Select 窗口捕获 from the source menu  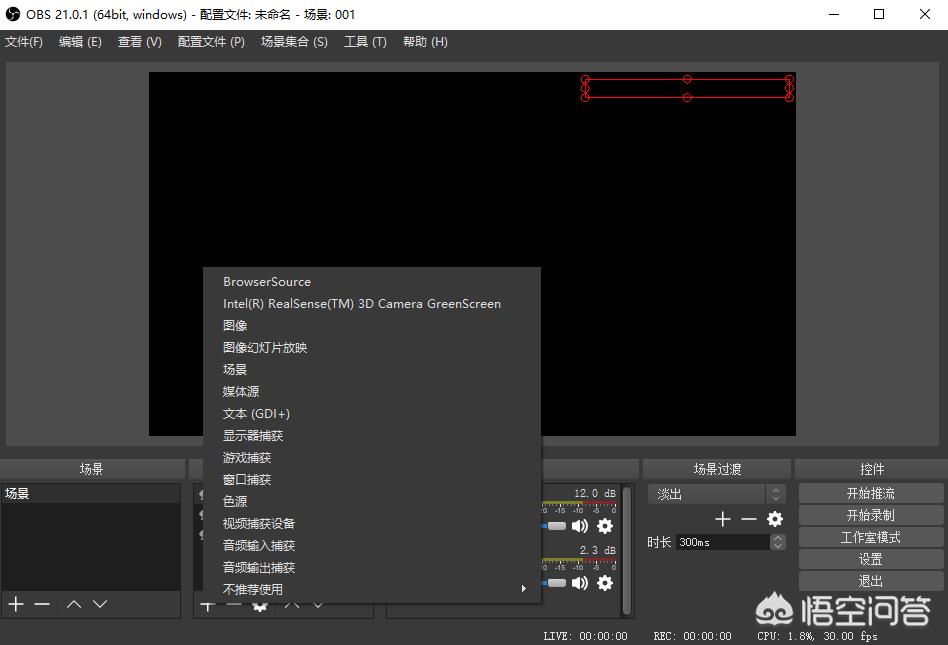click(372, 479)
